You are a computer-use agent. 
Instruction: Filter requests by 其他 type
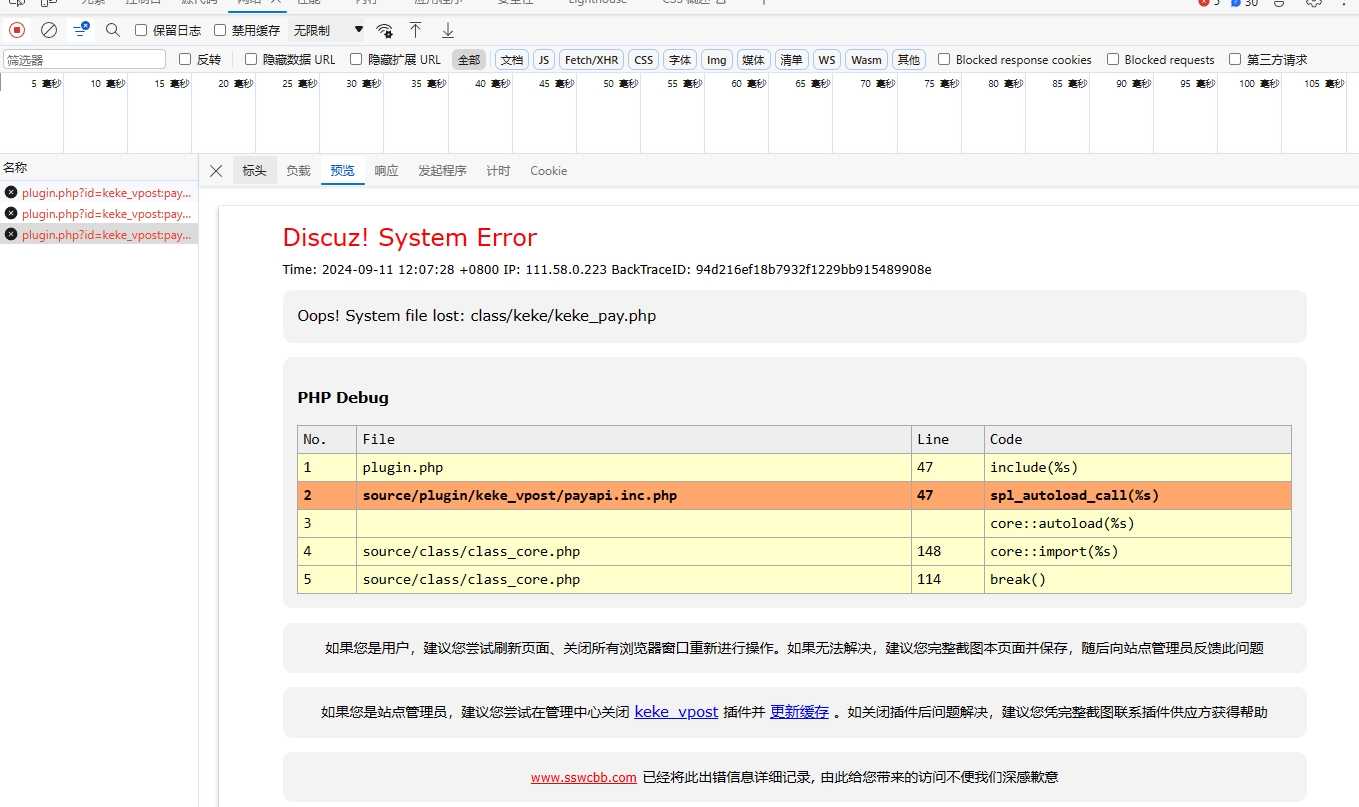tap(909, 60)
